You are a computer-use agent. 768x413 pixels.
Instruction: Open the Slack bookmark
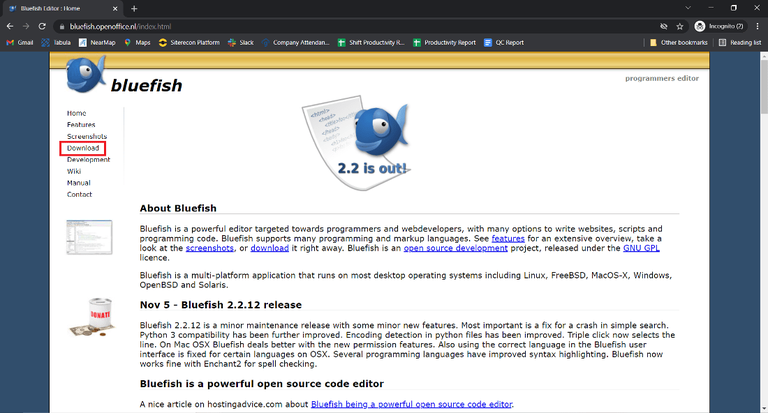tap(241, 43)
